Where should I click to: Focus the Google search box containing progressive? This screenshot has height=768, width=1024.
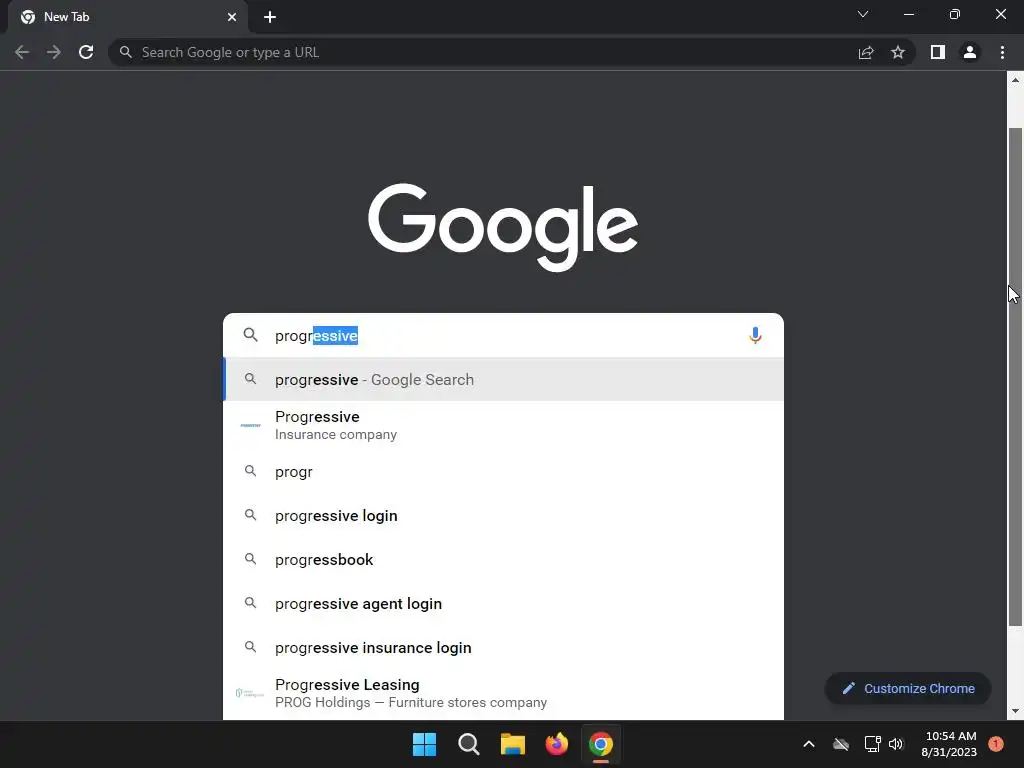click(503, 335)
